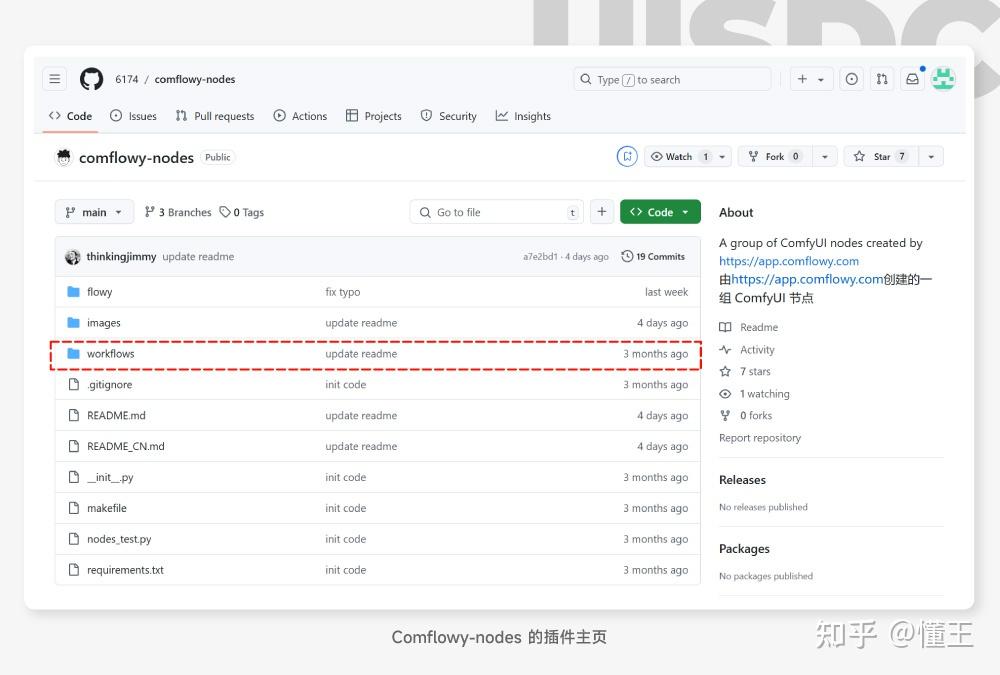The height and width of the screenshot is (675, 1000).
Task: Expand the main branch dropdown
Action: pyautogui.click(x=93, y=211)
